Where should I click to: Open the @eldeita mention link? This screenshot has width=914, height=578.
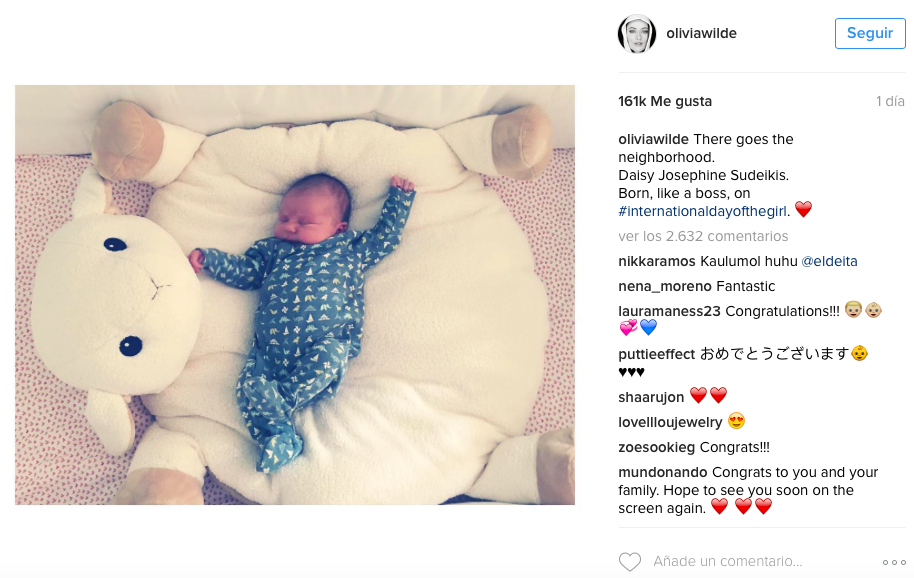829,261
